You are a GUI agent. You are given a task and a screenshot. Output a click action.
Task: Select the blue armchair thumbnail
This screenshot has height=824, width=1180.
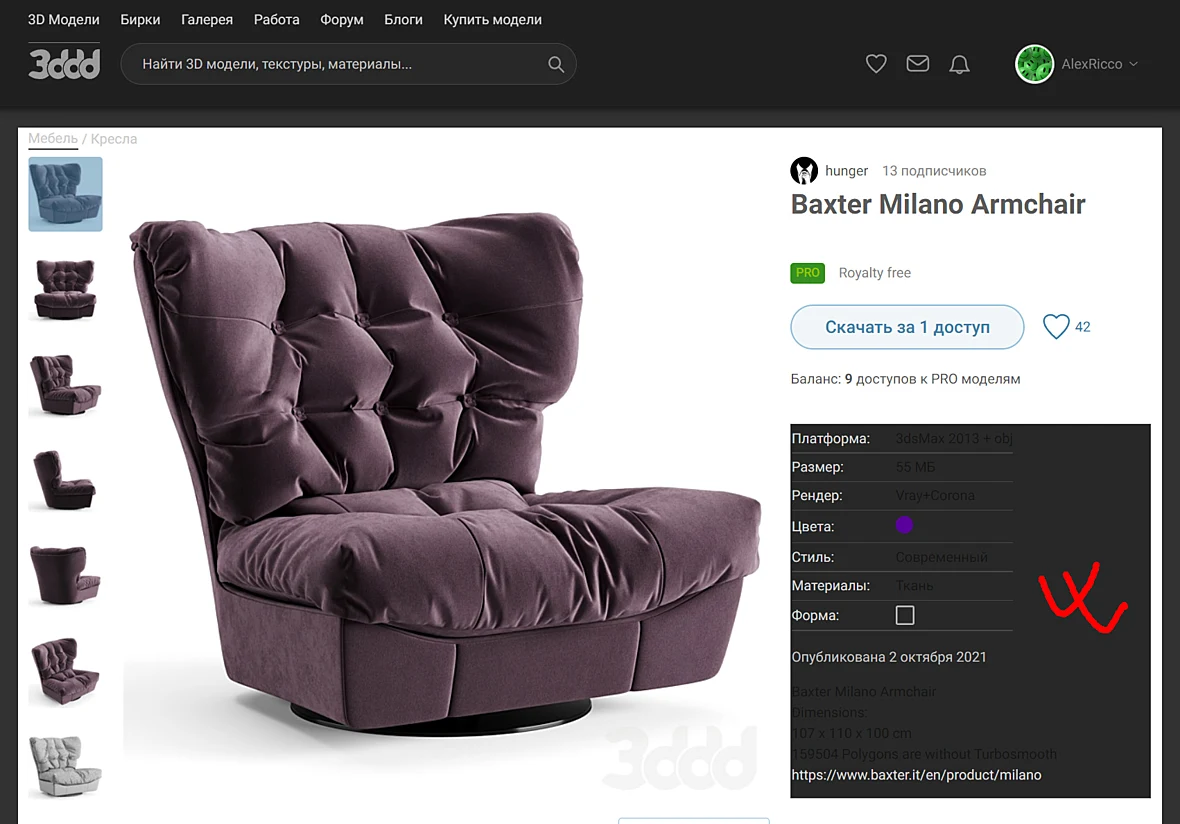point(65,194)
